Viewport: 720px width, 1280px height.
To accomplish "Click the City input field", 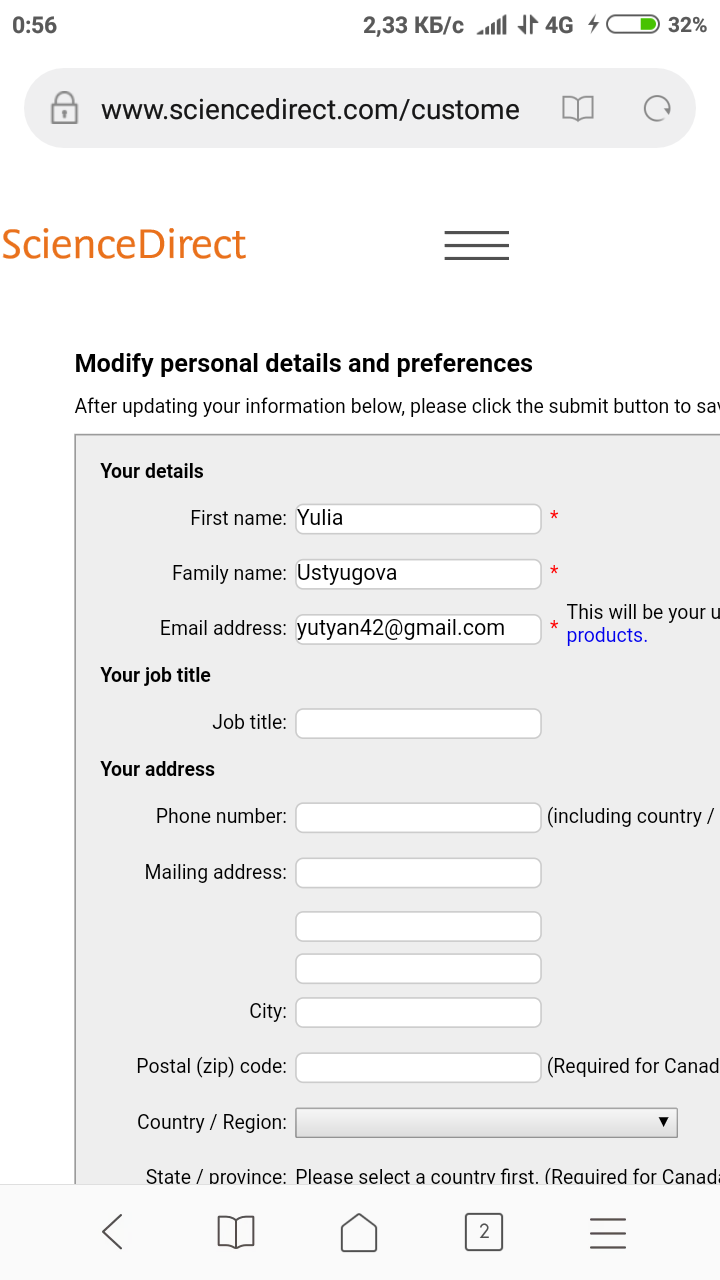I will (418, 1012).
